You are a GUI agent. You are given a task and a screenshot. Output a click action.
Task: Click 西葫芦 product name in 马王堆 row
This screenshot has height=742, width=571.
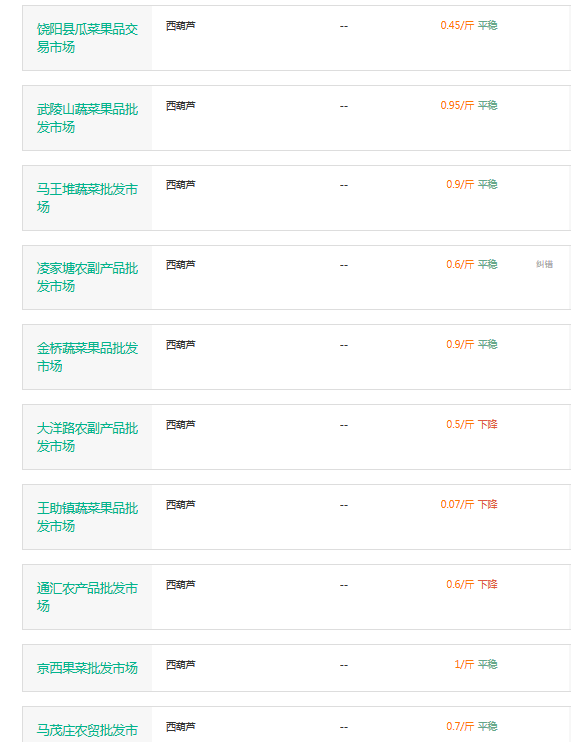pos(181,185)
